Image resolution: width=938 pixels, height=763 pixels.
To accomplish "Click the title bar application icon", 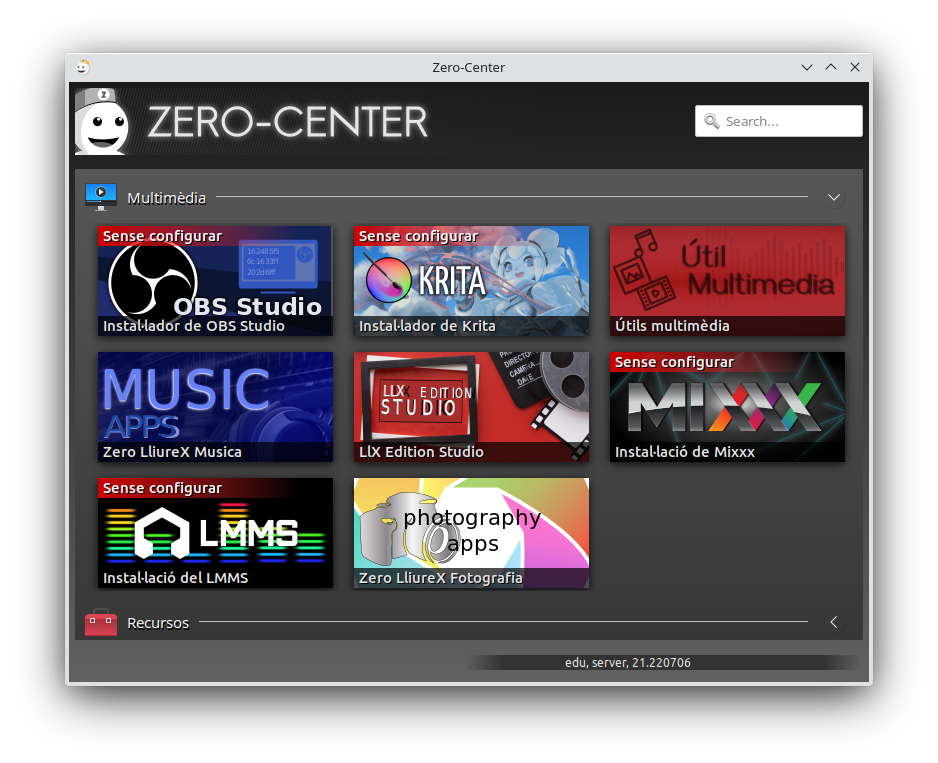I will [x=83, y=67].
